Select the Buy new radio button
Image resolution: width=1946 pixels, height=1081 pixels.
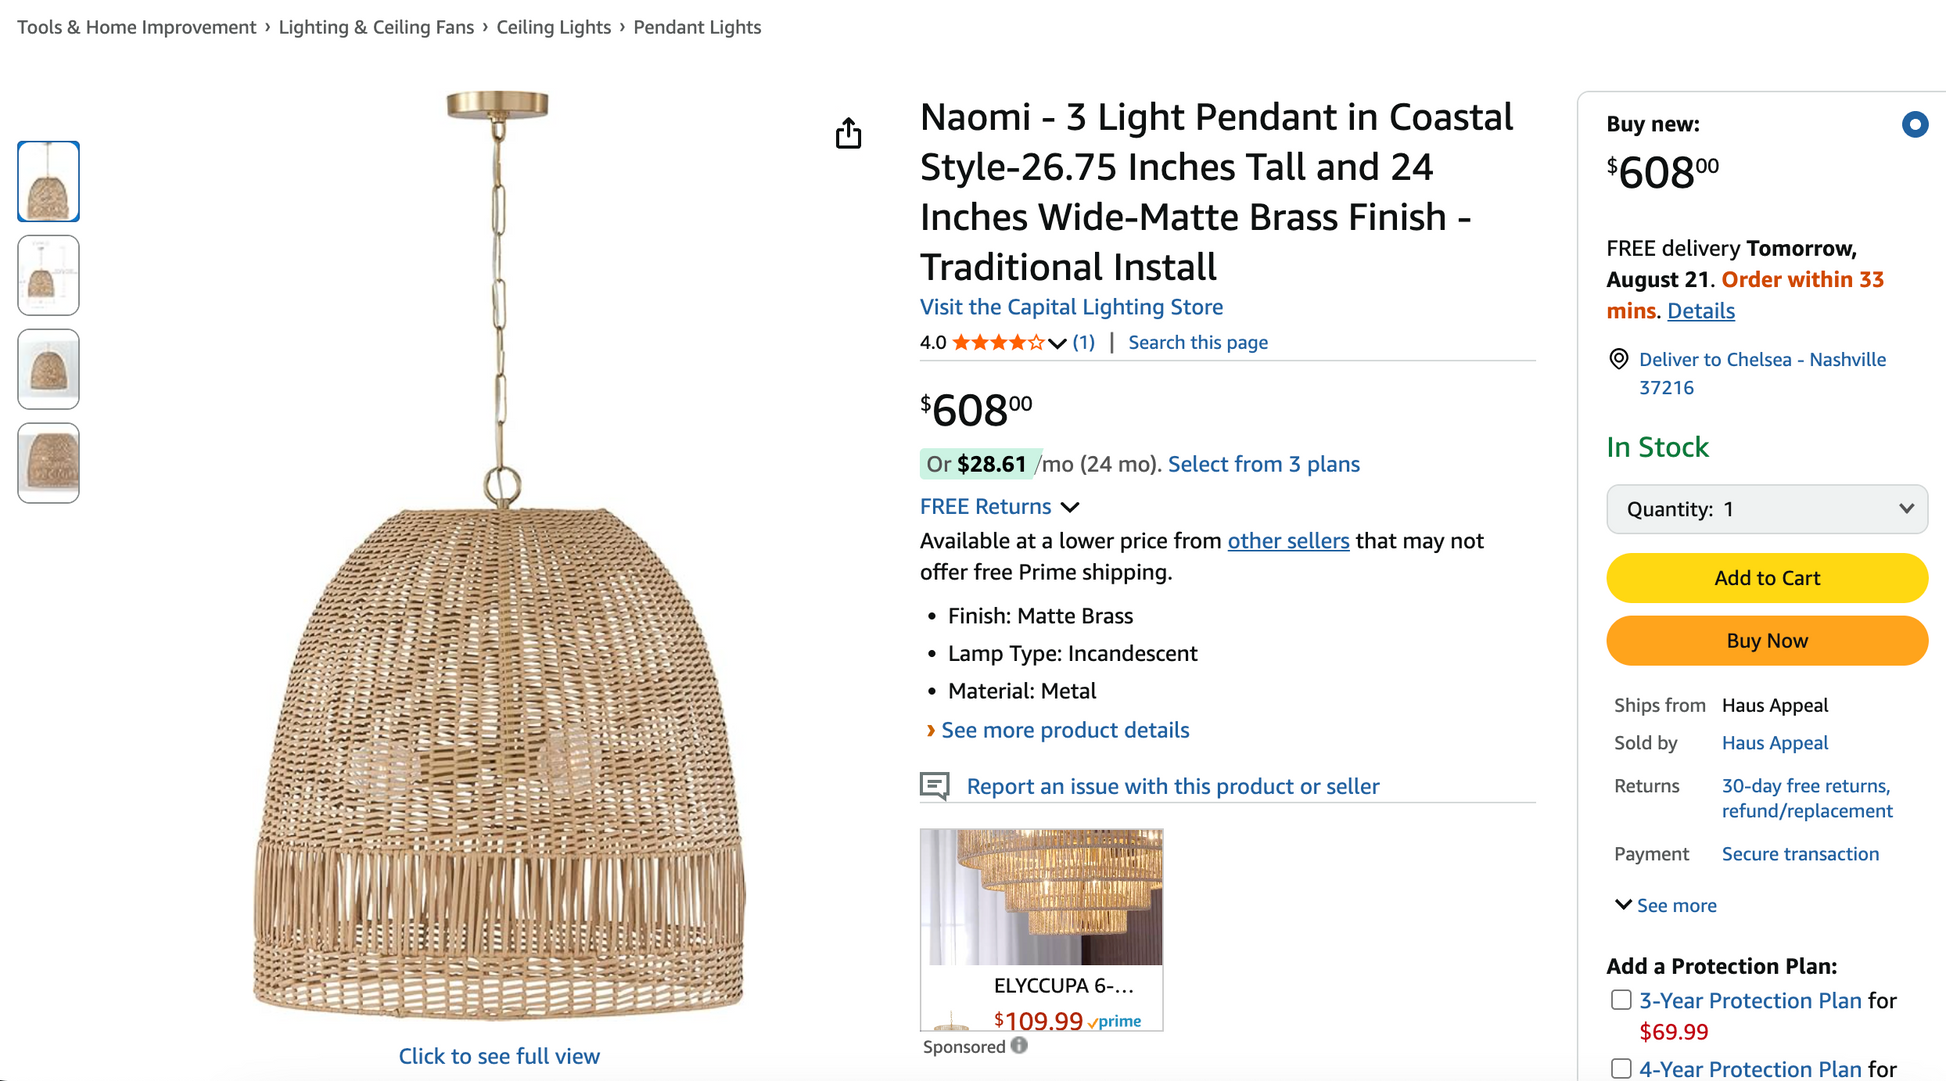[1914, 125]
